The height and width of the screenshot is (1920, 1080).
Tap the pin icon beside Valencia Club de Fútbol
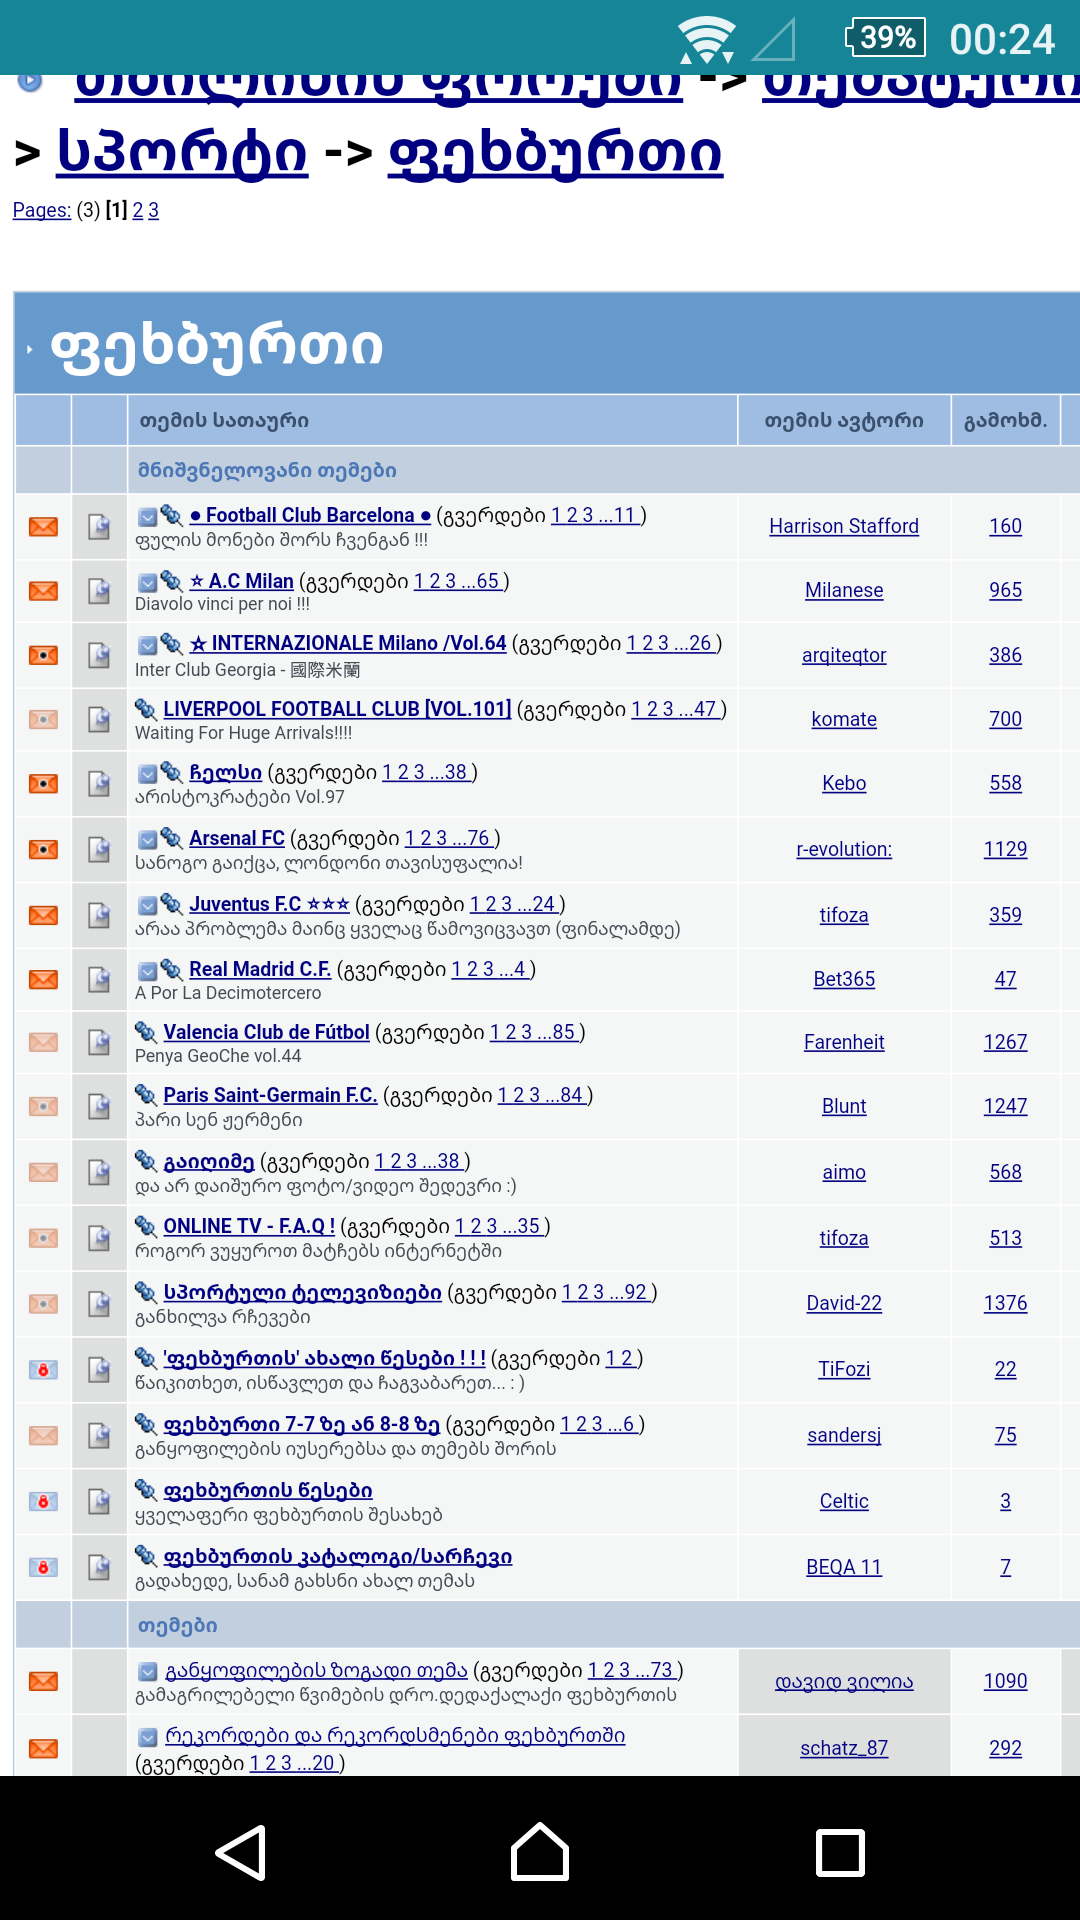tap(146, 1031)
